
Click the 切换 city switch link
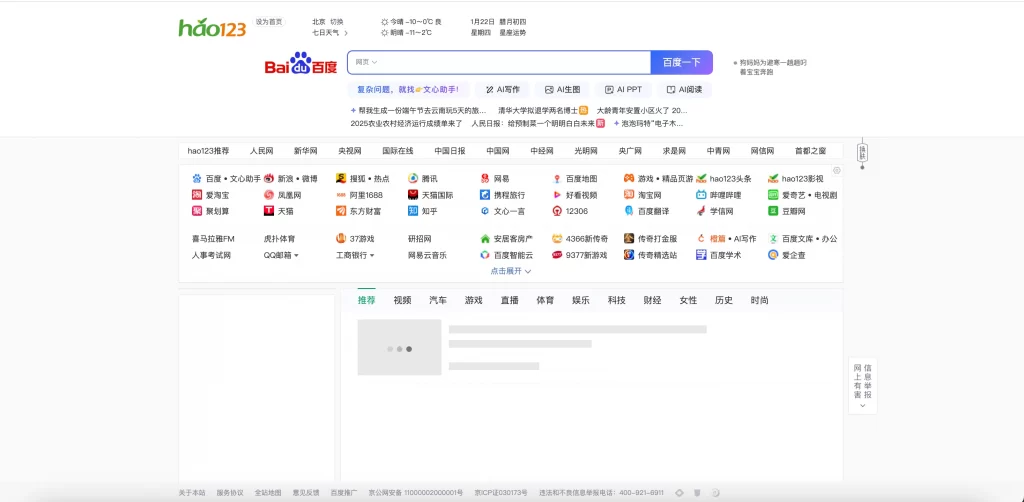click(x=336, y=22)
